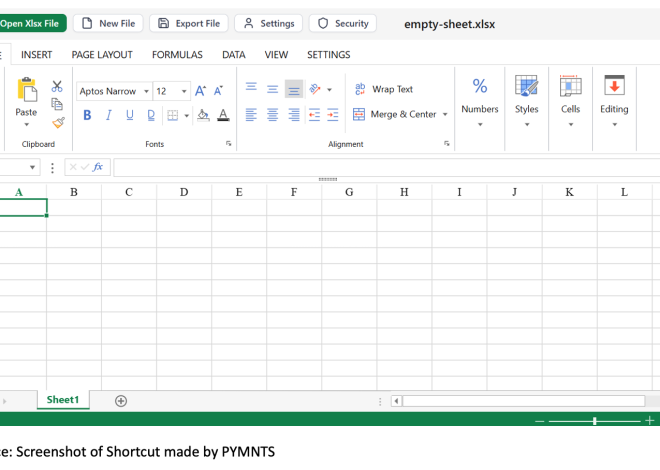
Task: Toggle Bold formatting
Action: click(x=87, y=115)
